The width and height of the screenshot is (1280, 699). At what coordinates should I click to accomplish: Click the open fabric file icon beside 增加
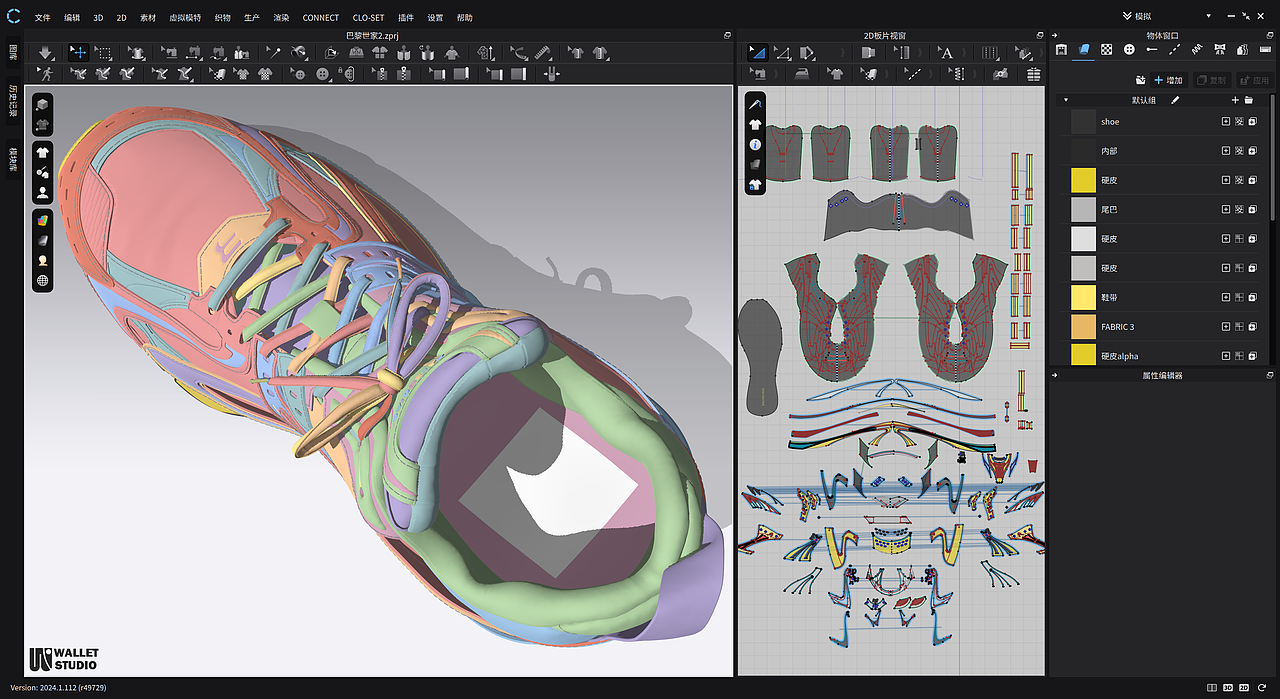pyautogui.click(x=1141, y=80)
